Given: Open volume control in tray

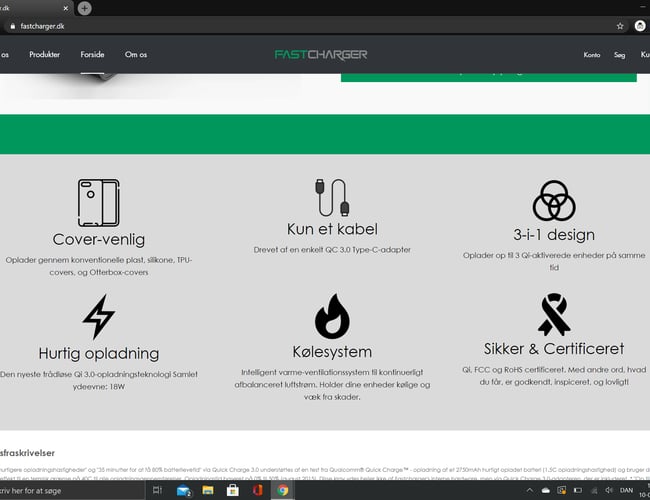Looking at the screenshot, I should coord(609,490).
